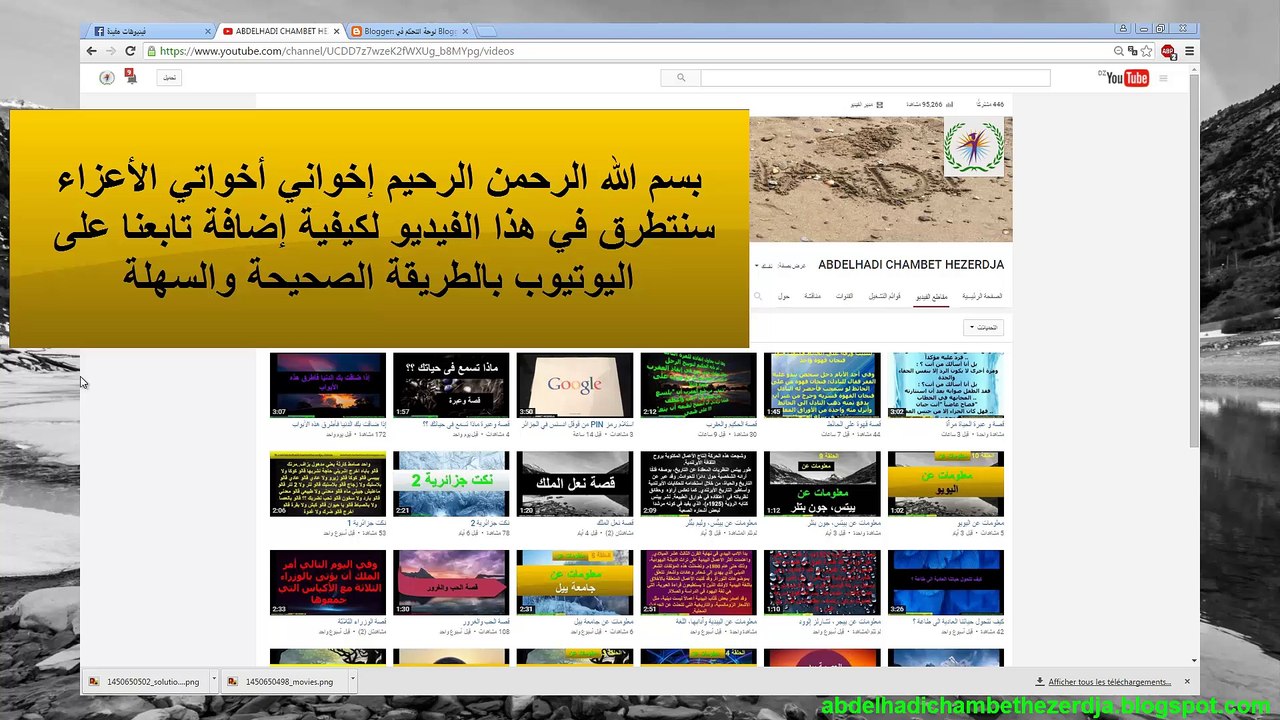The image size is (1280, 720).
Task: Open the channel About tab (حول)
Action: (784, 296)
